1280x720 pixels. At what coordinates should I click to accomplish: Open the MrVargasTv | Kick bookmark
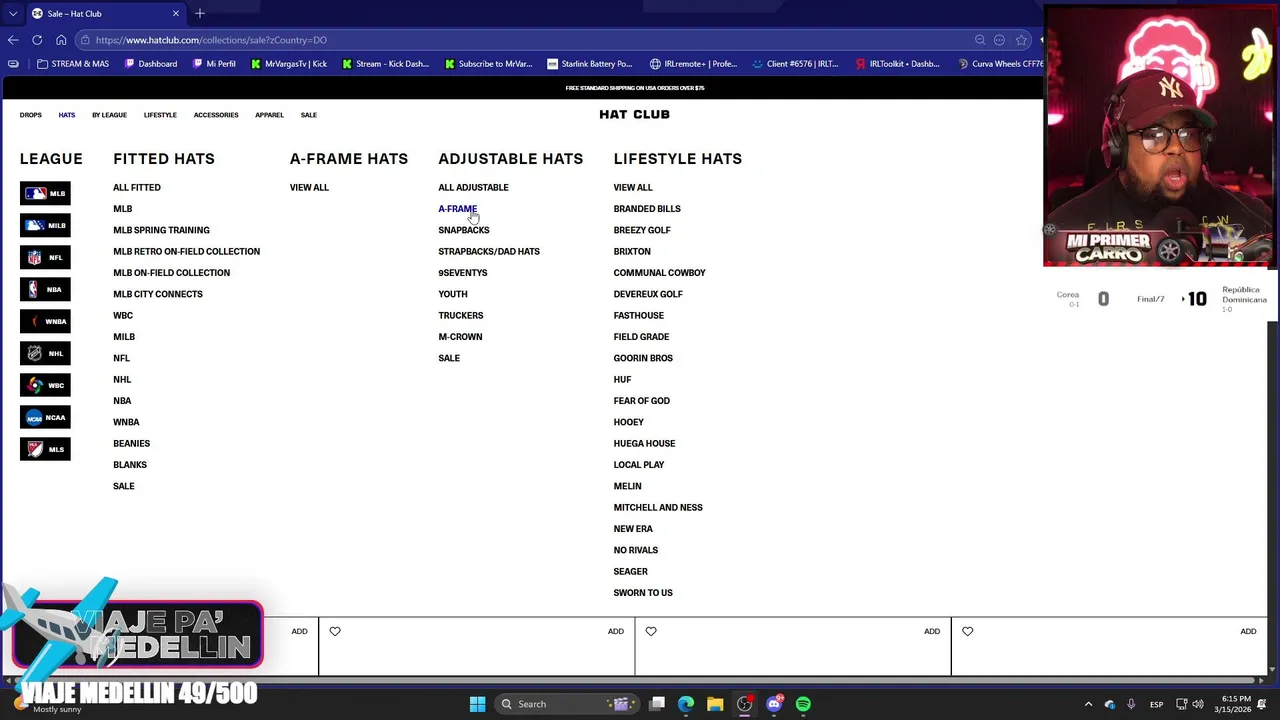289,64
